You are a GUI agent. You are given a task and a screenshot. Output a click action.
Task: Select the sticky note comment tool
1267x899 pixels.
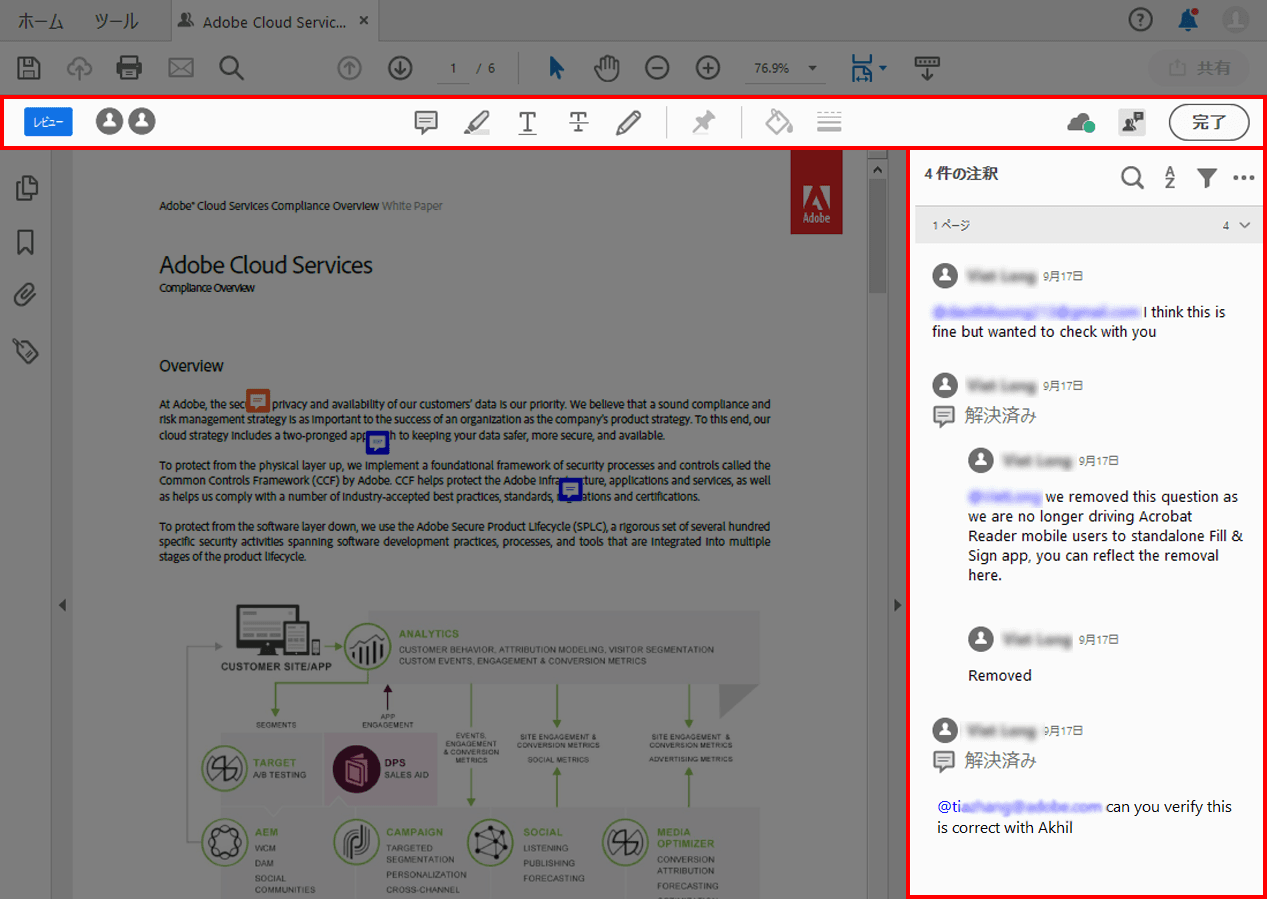(425, 122)
